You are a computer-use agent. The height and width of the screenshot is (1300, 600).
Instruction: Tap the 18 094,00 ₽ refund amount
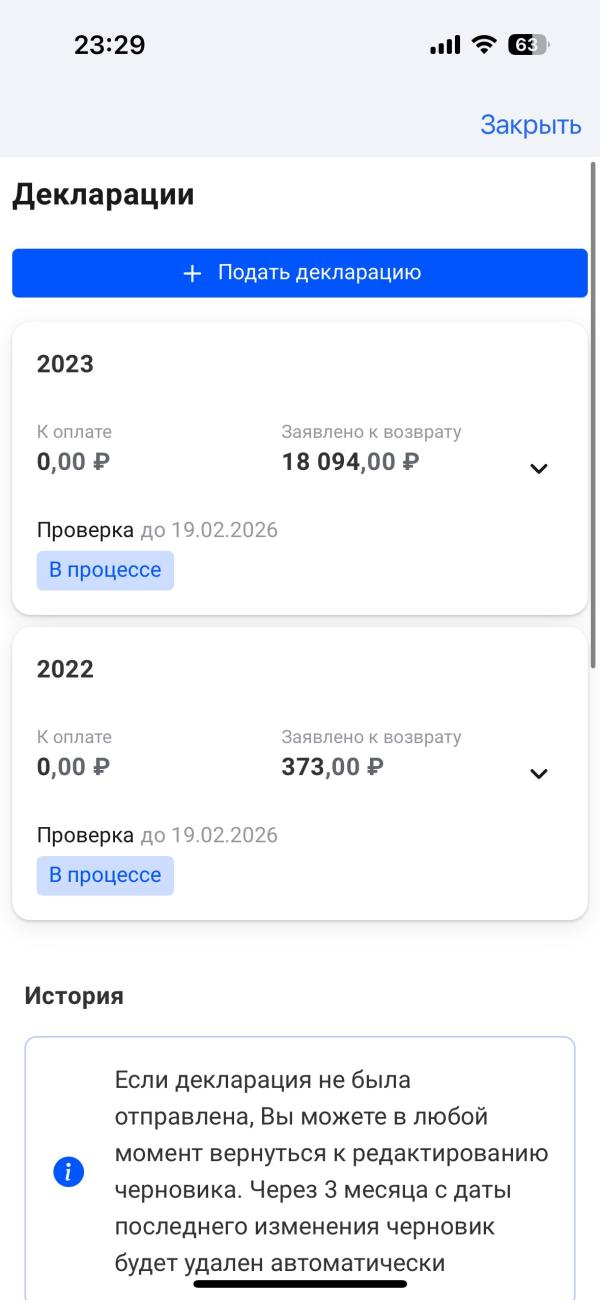tap(350, 462)
